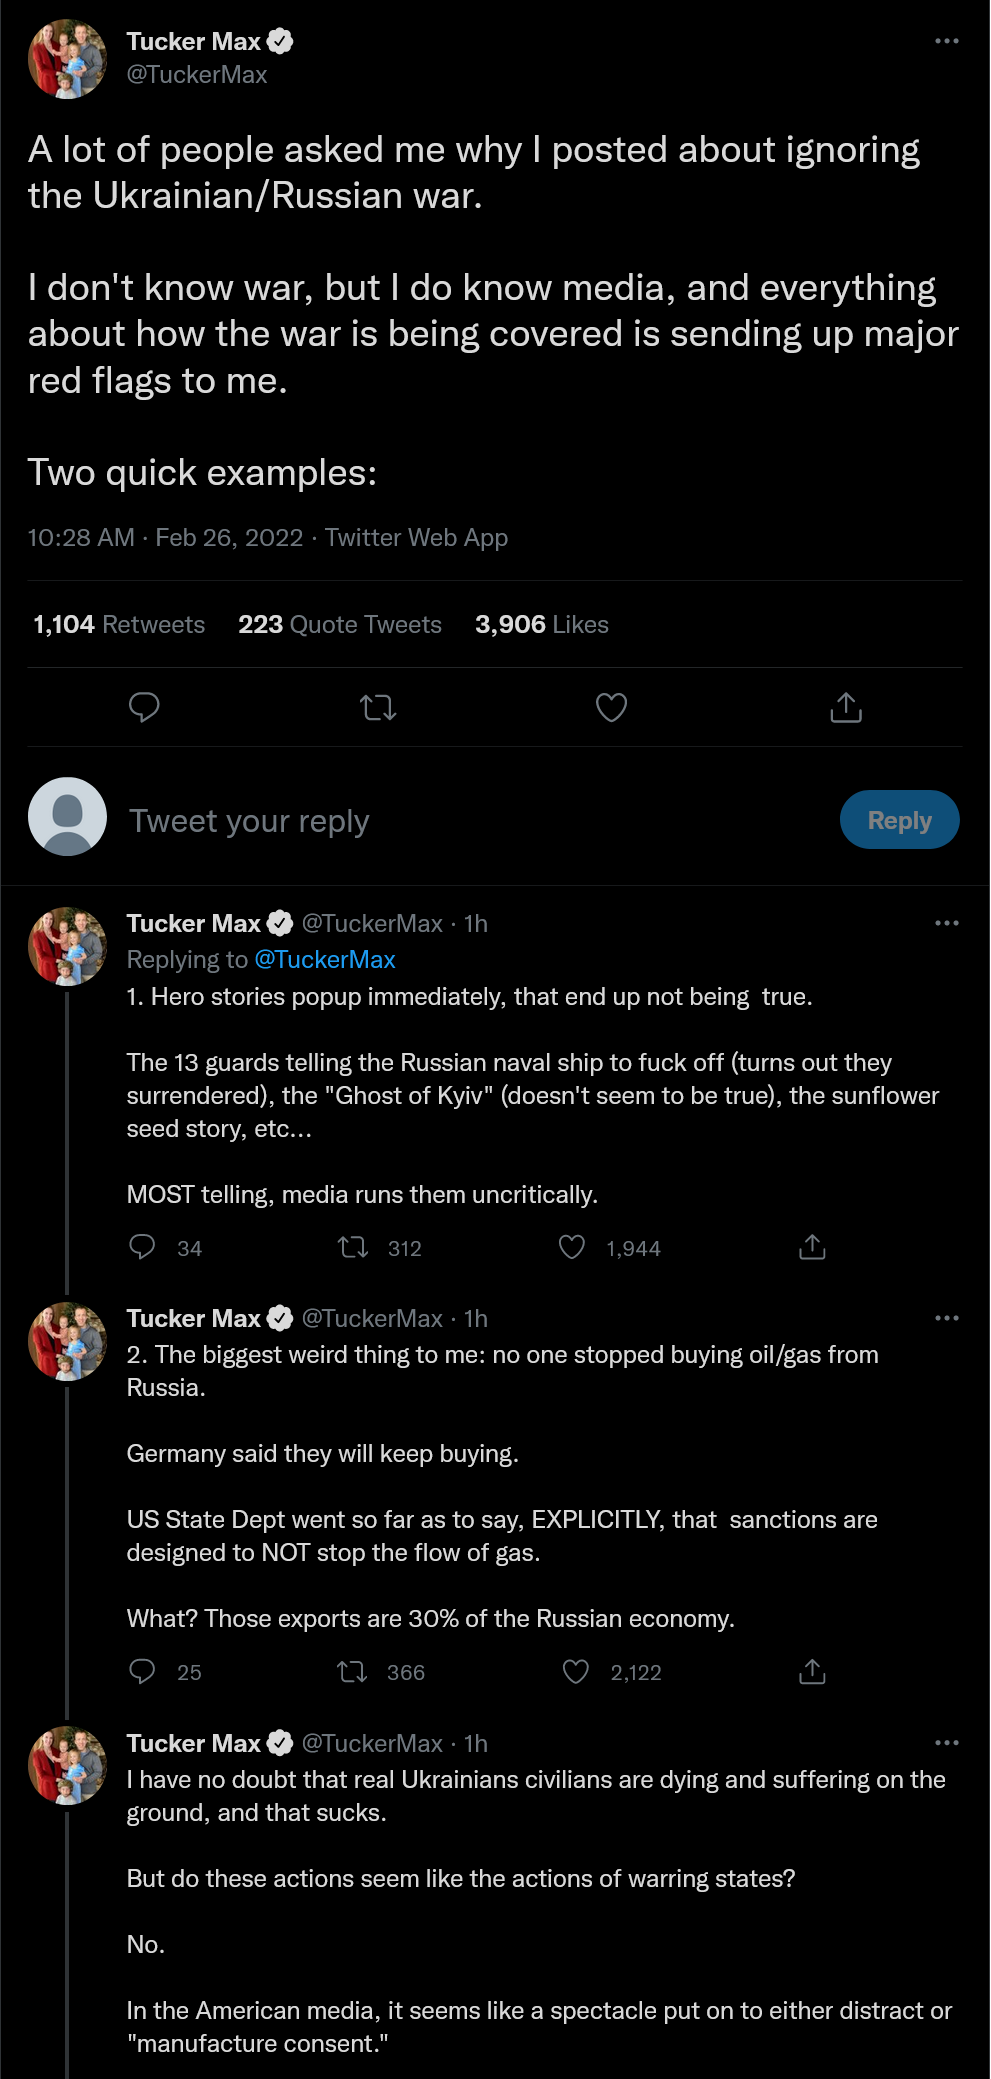Click the reply icon under the main tweet
Image resolution: width=991 pixels, height=2079 pixels.
(x=144, y=708)
